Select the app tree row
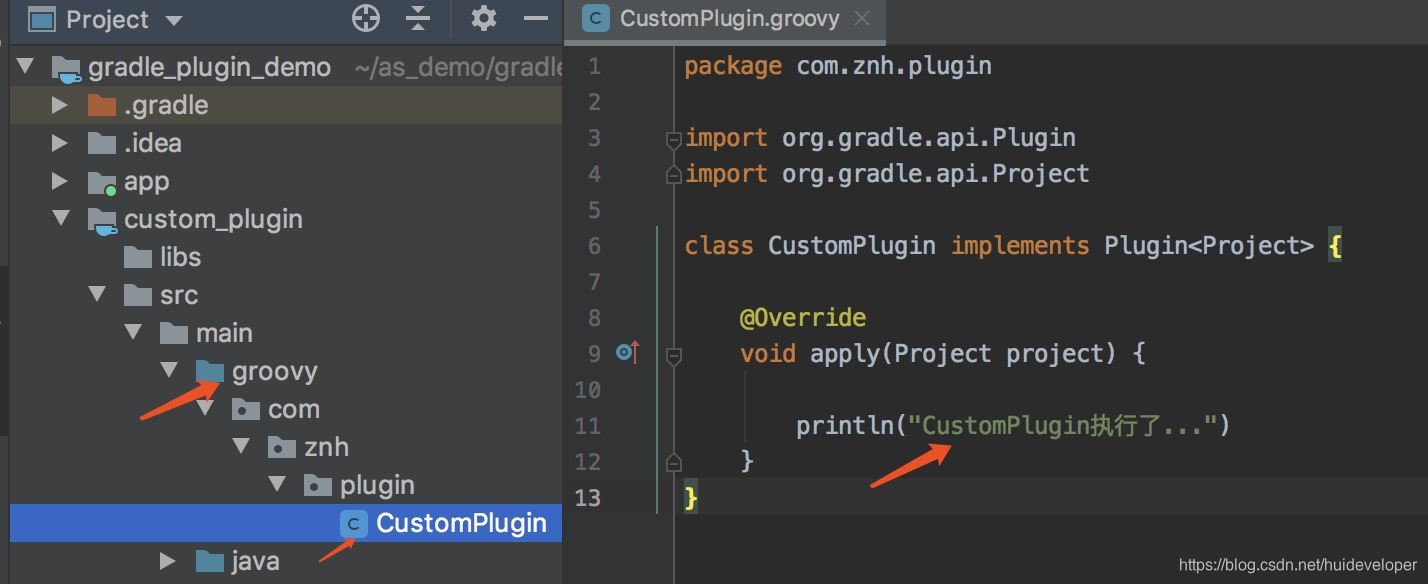 point(286,181)
